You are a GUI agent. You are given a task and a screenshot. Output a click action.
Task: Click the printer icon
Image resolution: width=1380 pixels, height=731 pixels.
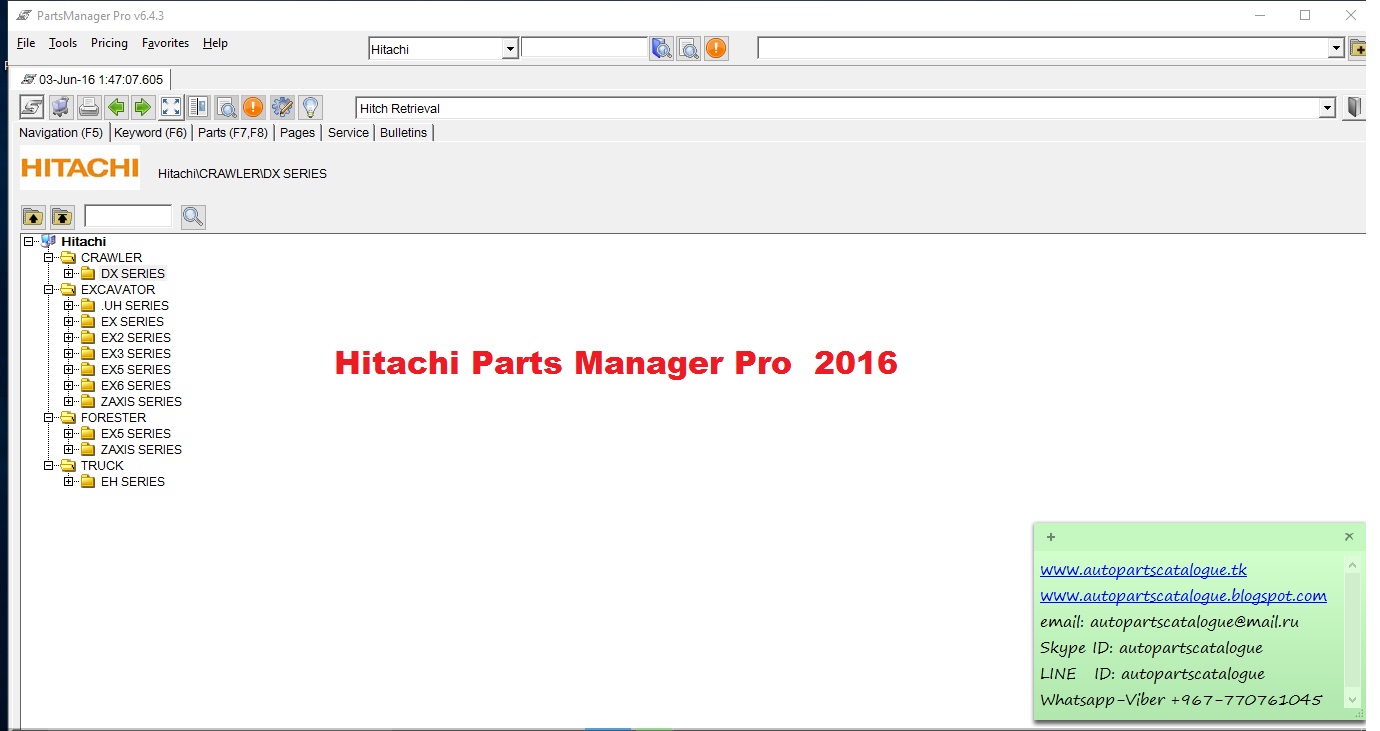[89, 107]
